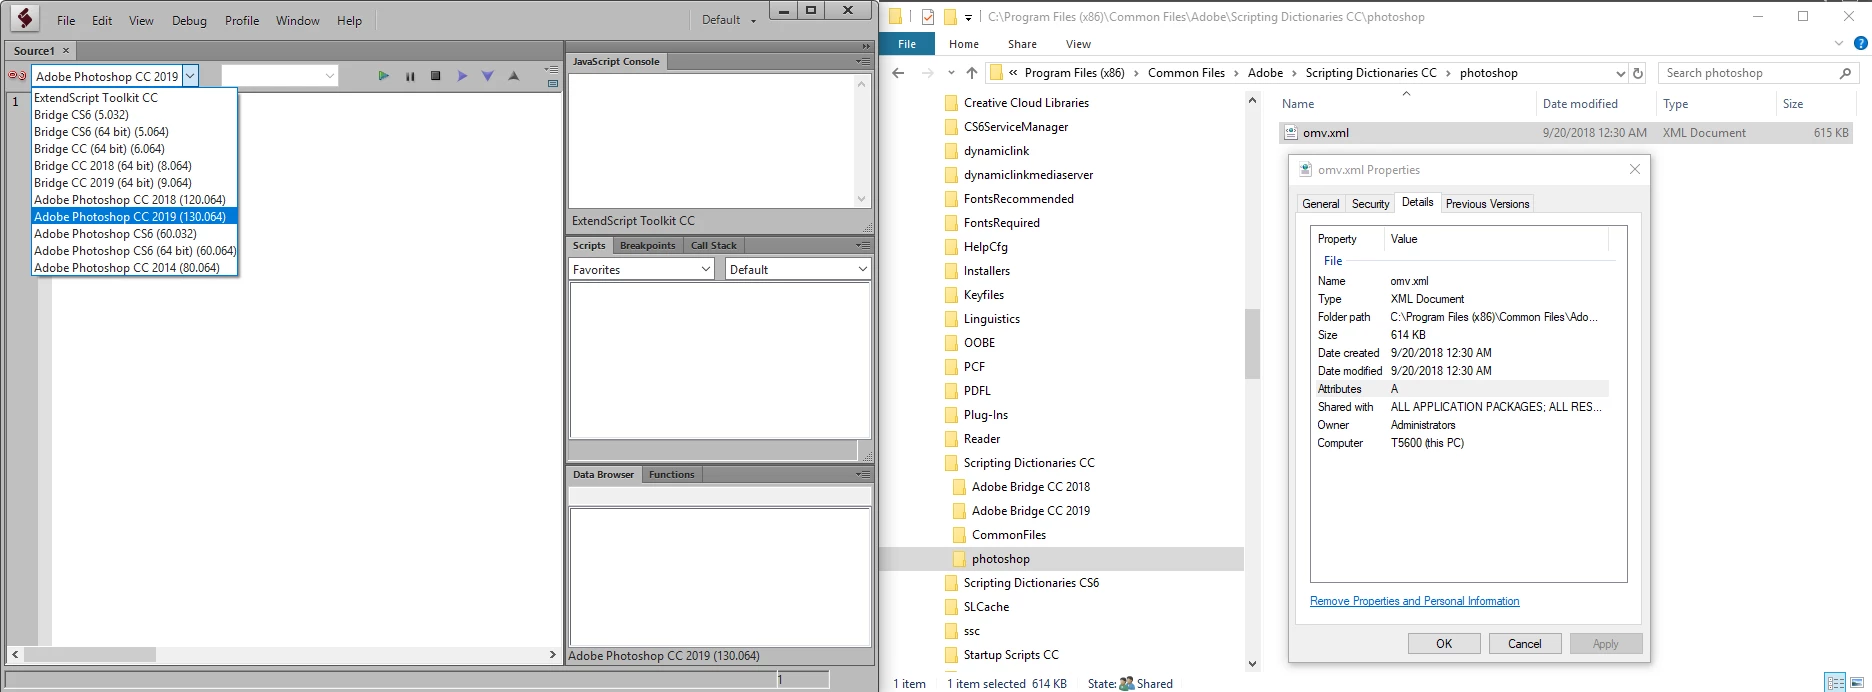Viewport: 1872px width, 692px height.
Task: Open the Explorer View ribbon tab
Action: click(1078, 44)
